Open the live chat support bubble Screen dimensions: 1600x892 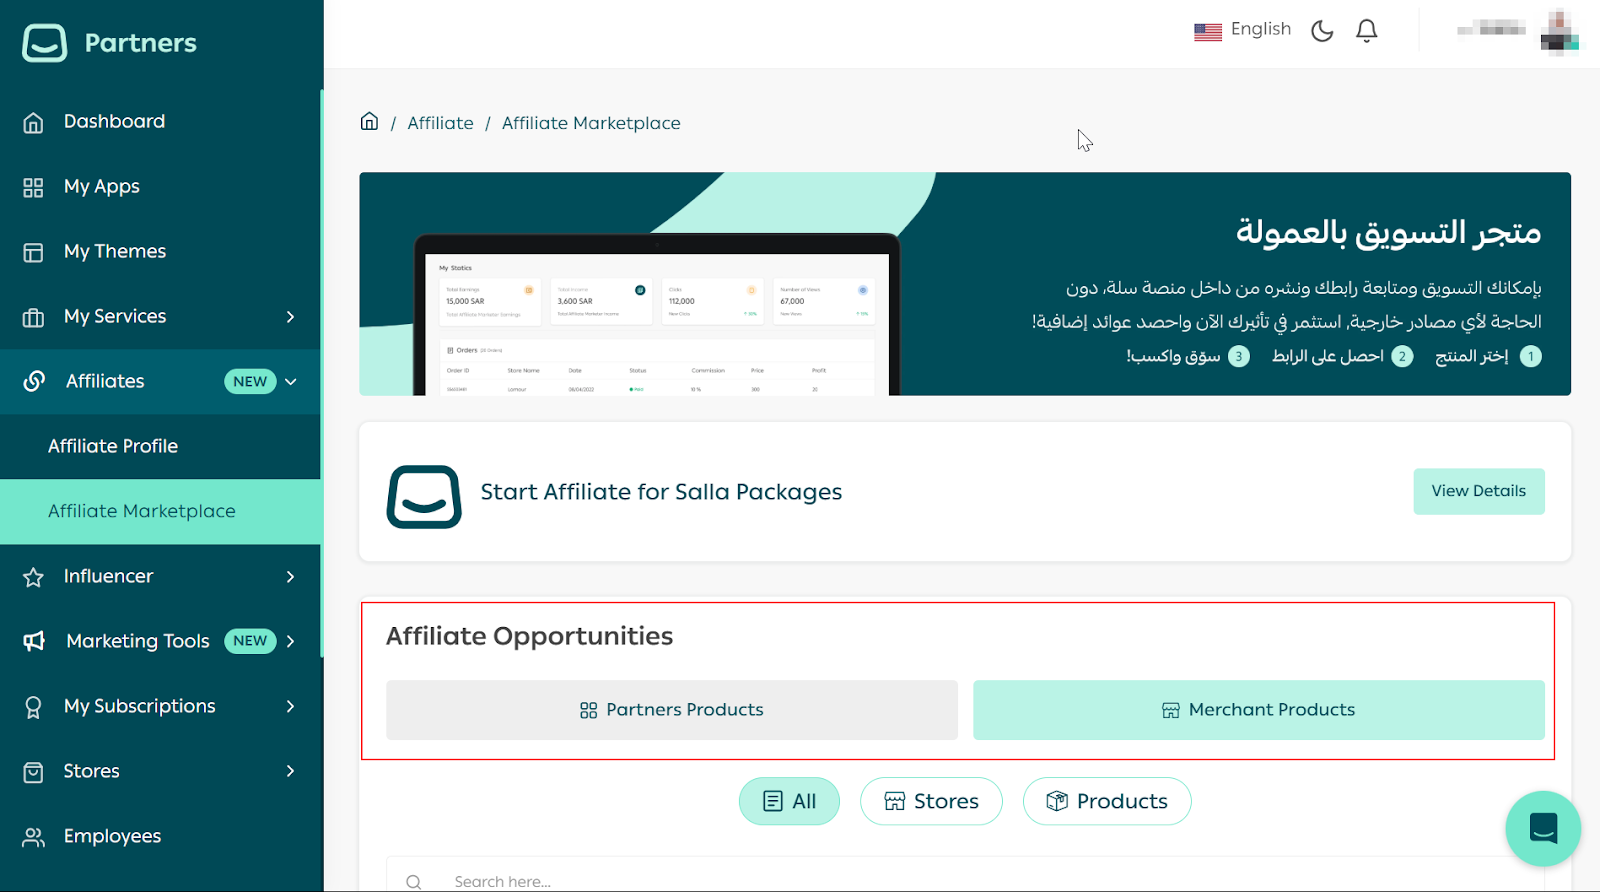click(1542, 828)
